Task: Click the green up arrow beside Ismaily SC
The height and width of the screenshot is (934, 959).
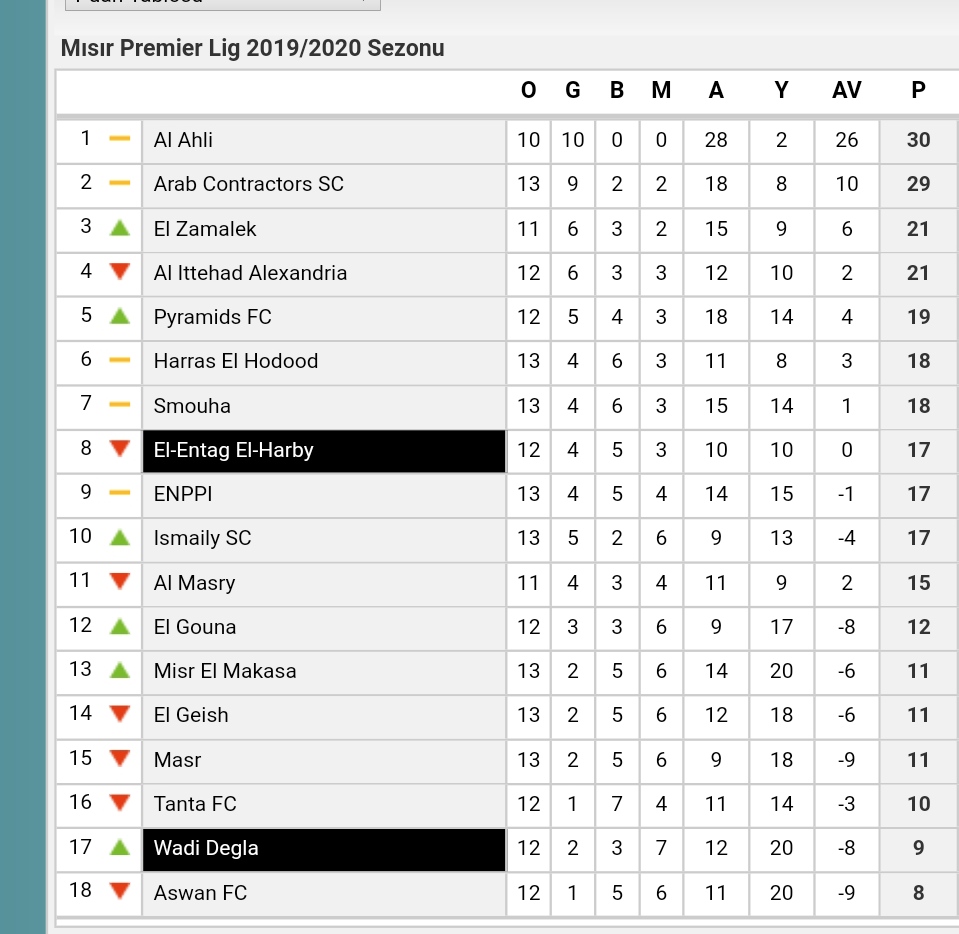Action: 120,538
